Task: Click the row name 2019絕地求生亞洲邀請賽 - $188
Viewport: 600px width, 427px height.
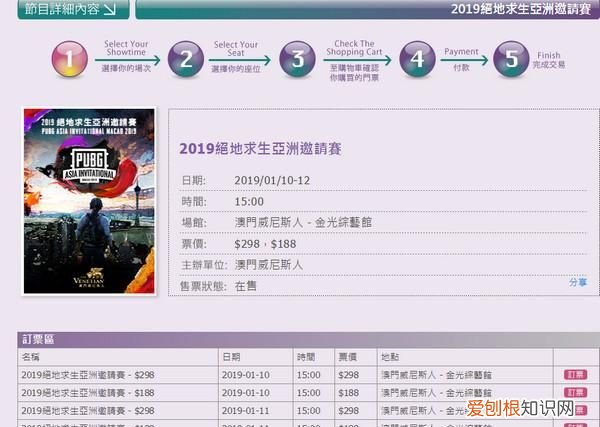Action: click(88, 393)
